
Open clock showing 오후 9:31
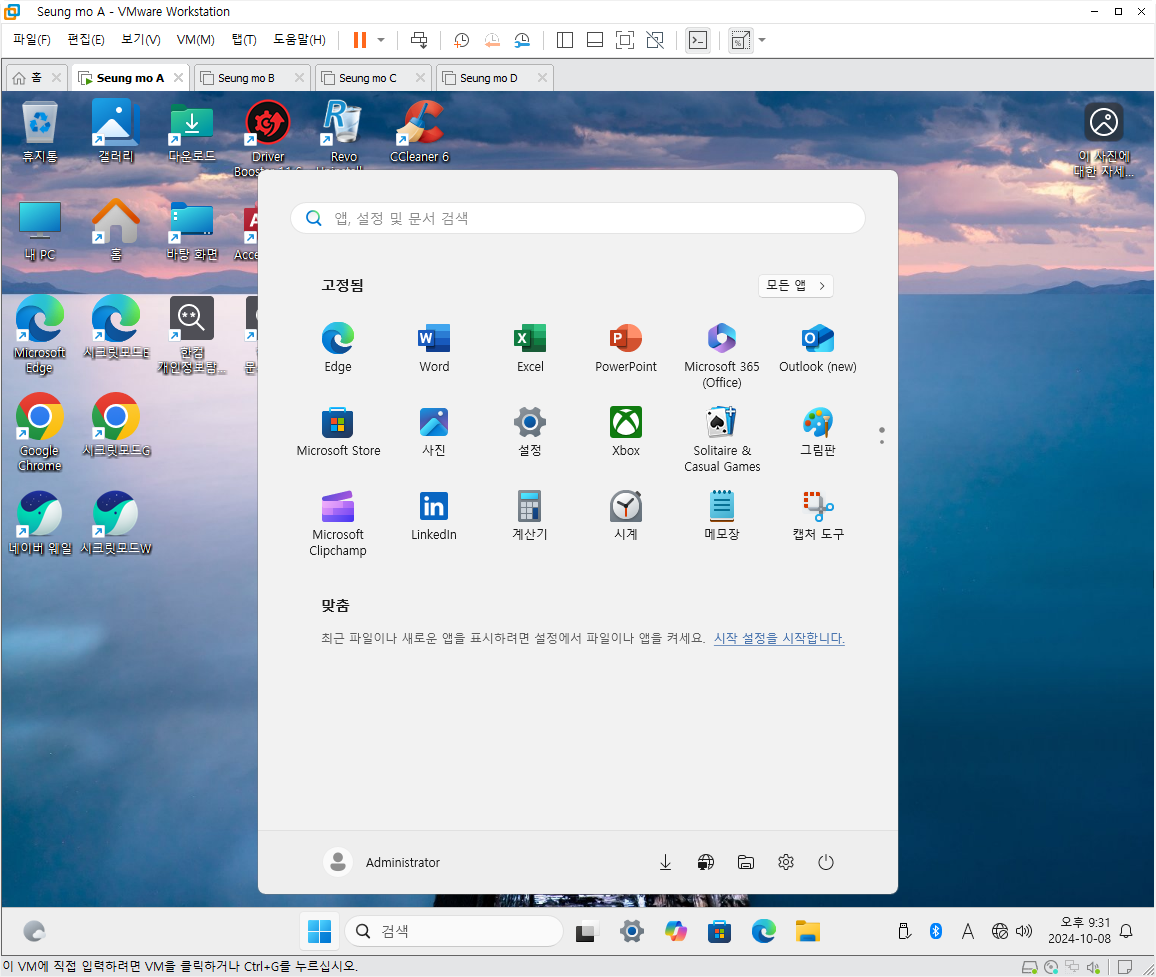pyautogui.click(x=1079, y=931)
